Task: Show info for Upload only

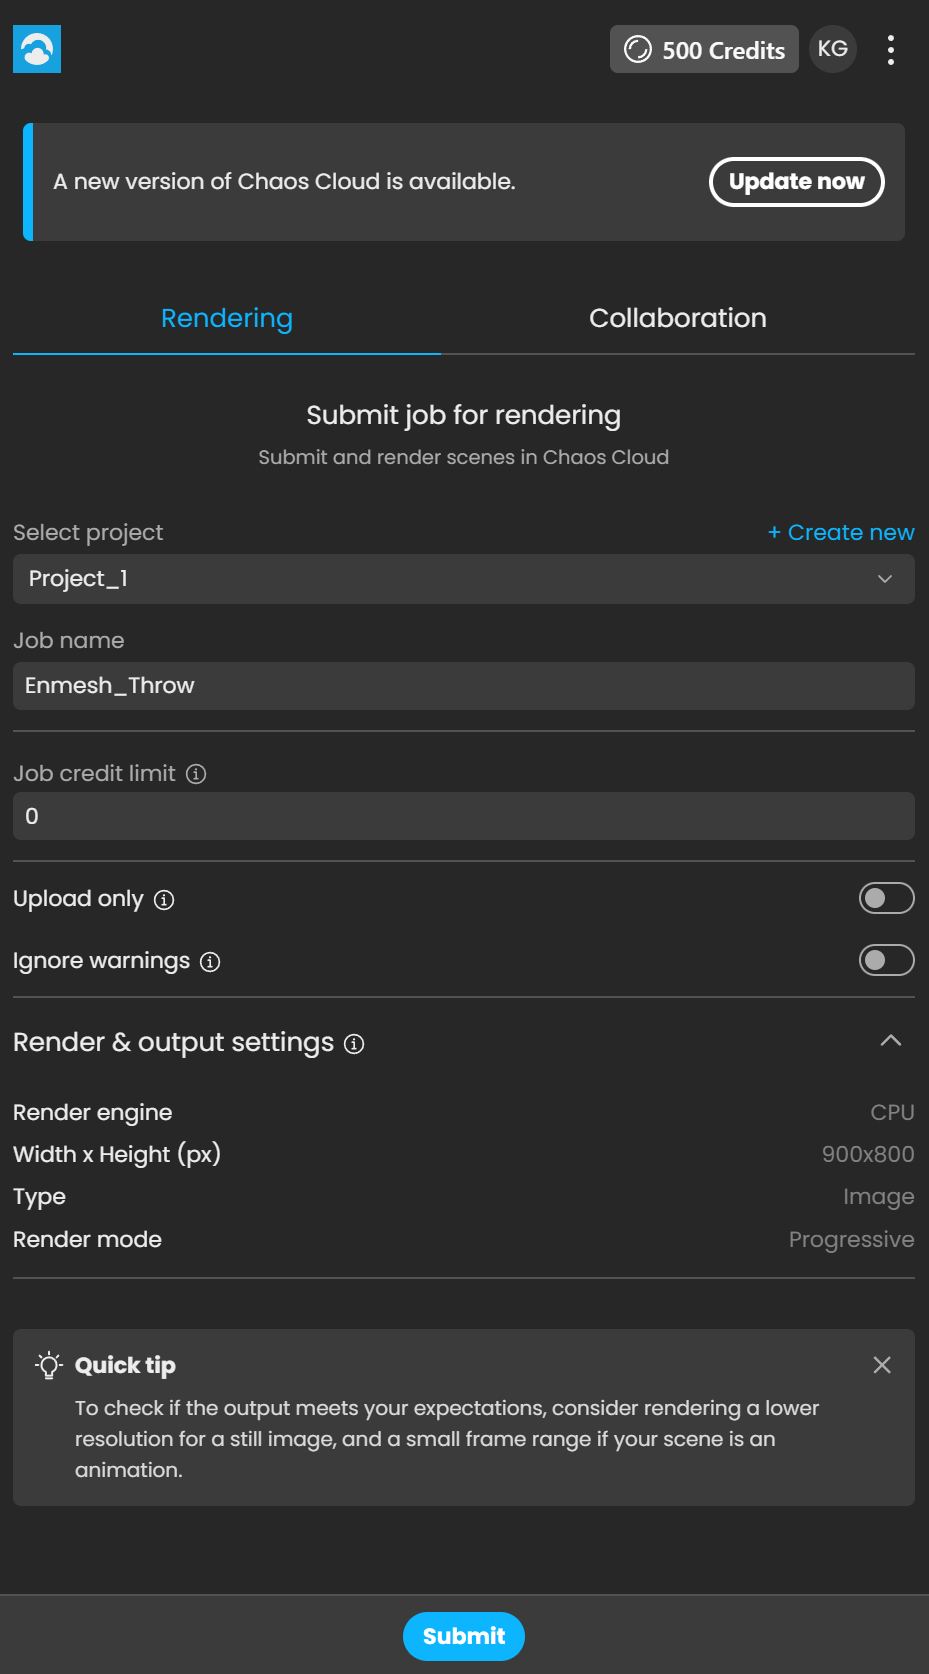Action: pyautogui.click(x=164, y=900)
